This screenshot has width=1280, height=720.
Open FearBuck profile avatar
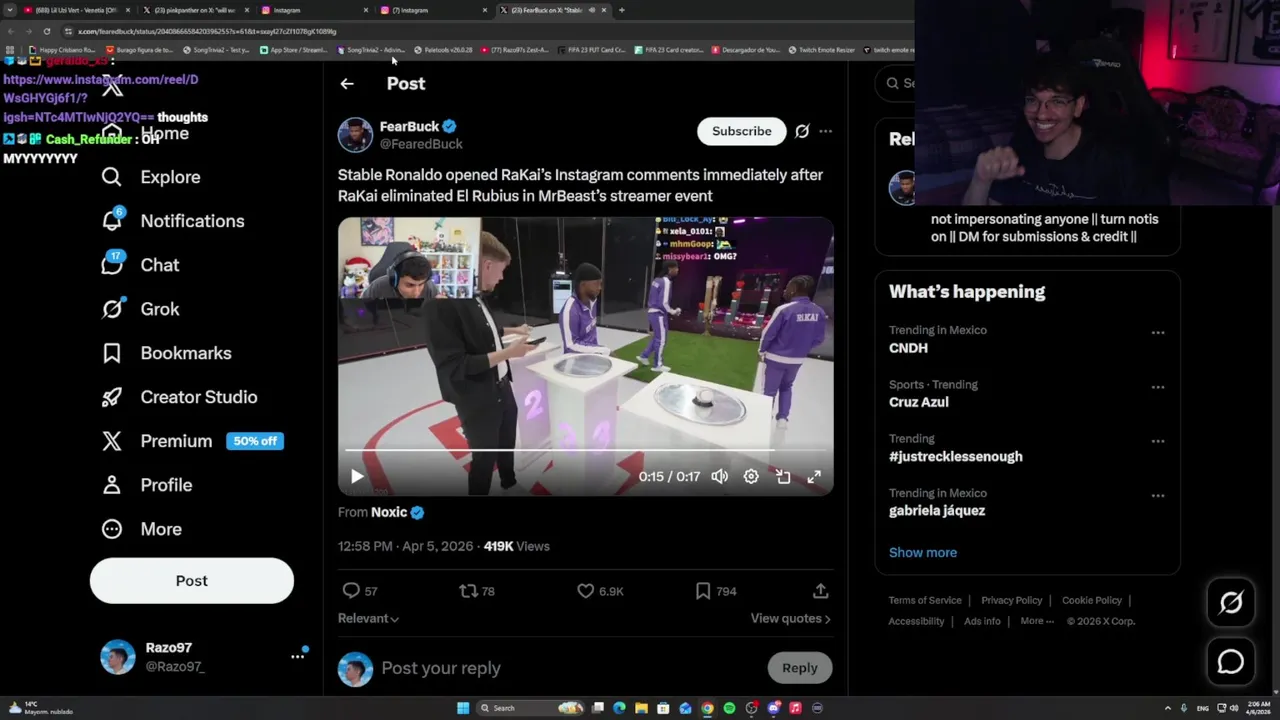pyautogui.click(x=355, y=135)
